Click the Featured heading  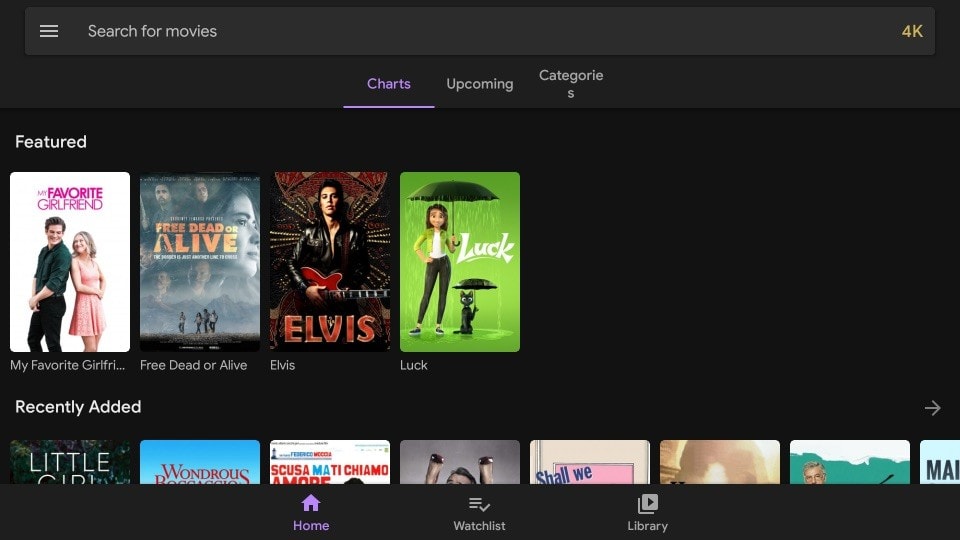tap(51, 142)
